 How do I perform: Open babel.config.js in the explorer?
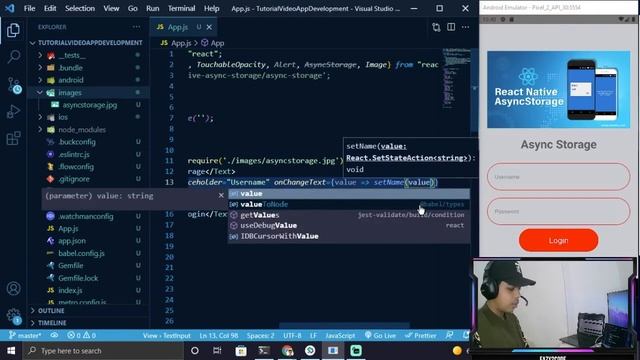tap(81, 253)
